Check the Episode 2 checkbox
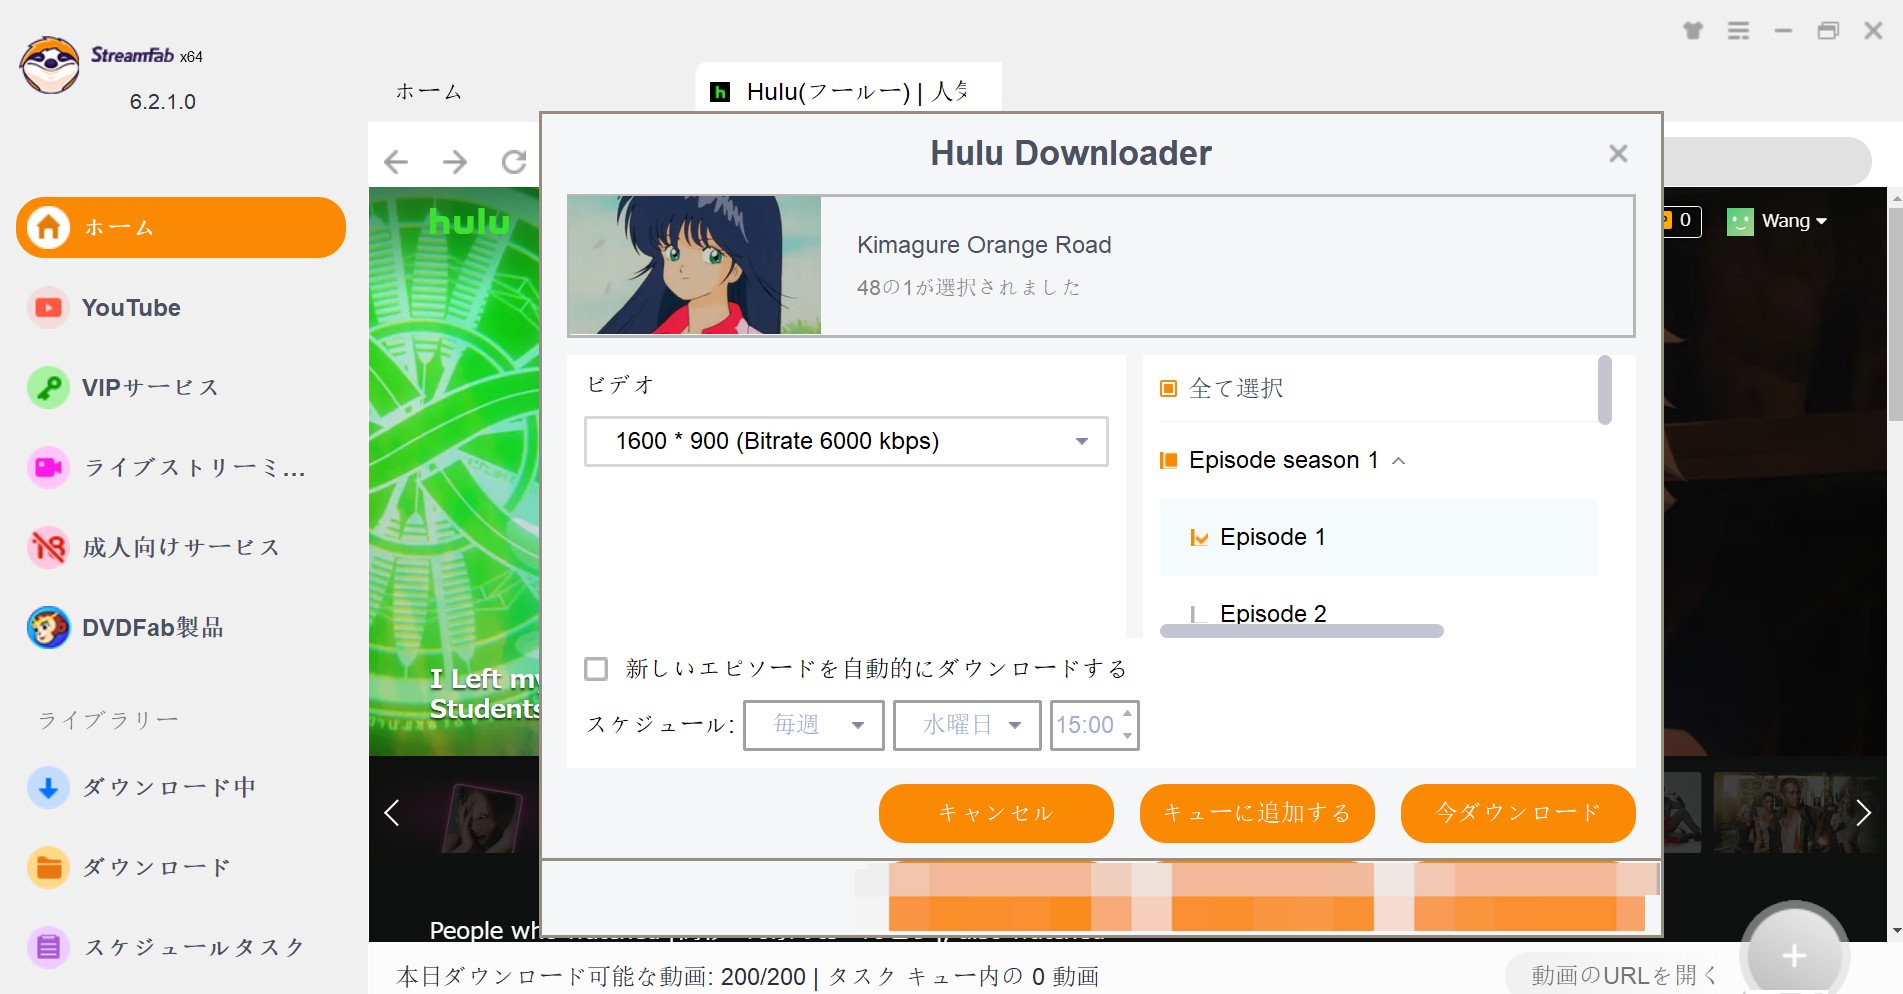The width and height of the screenshot is (1903, 994). (1199, 614)
